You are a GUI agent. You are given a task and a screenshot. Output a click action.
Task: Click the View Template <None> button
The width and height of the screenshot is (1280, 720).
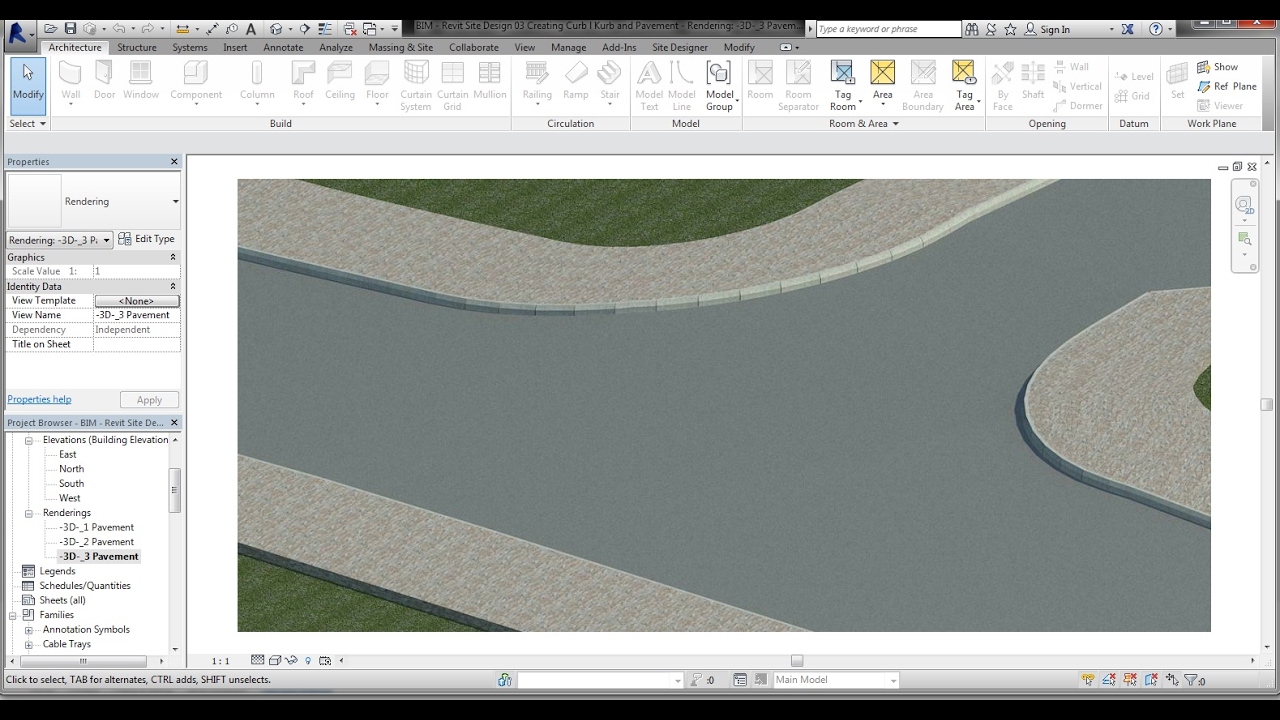137,301
